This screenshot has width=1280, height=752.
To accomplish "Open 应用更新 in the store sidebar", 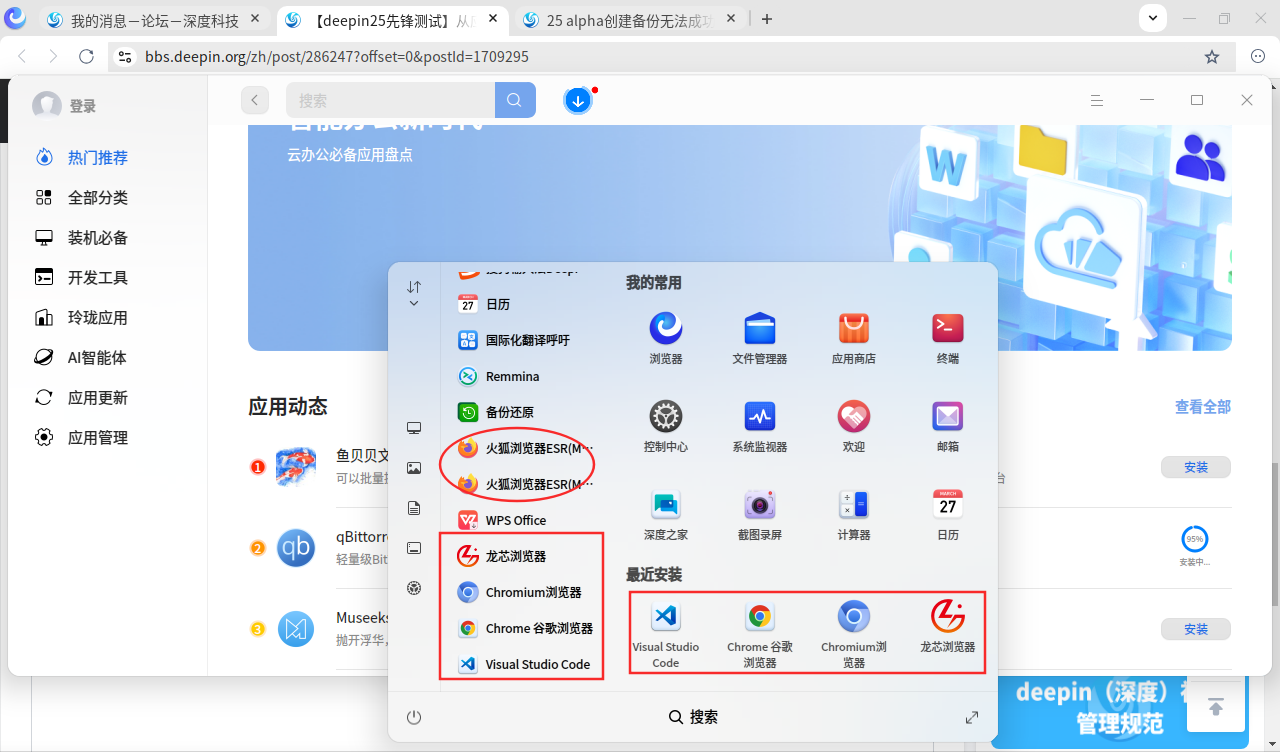I will tap(97, 397).
